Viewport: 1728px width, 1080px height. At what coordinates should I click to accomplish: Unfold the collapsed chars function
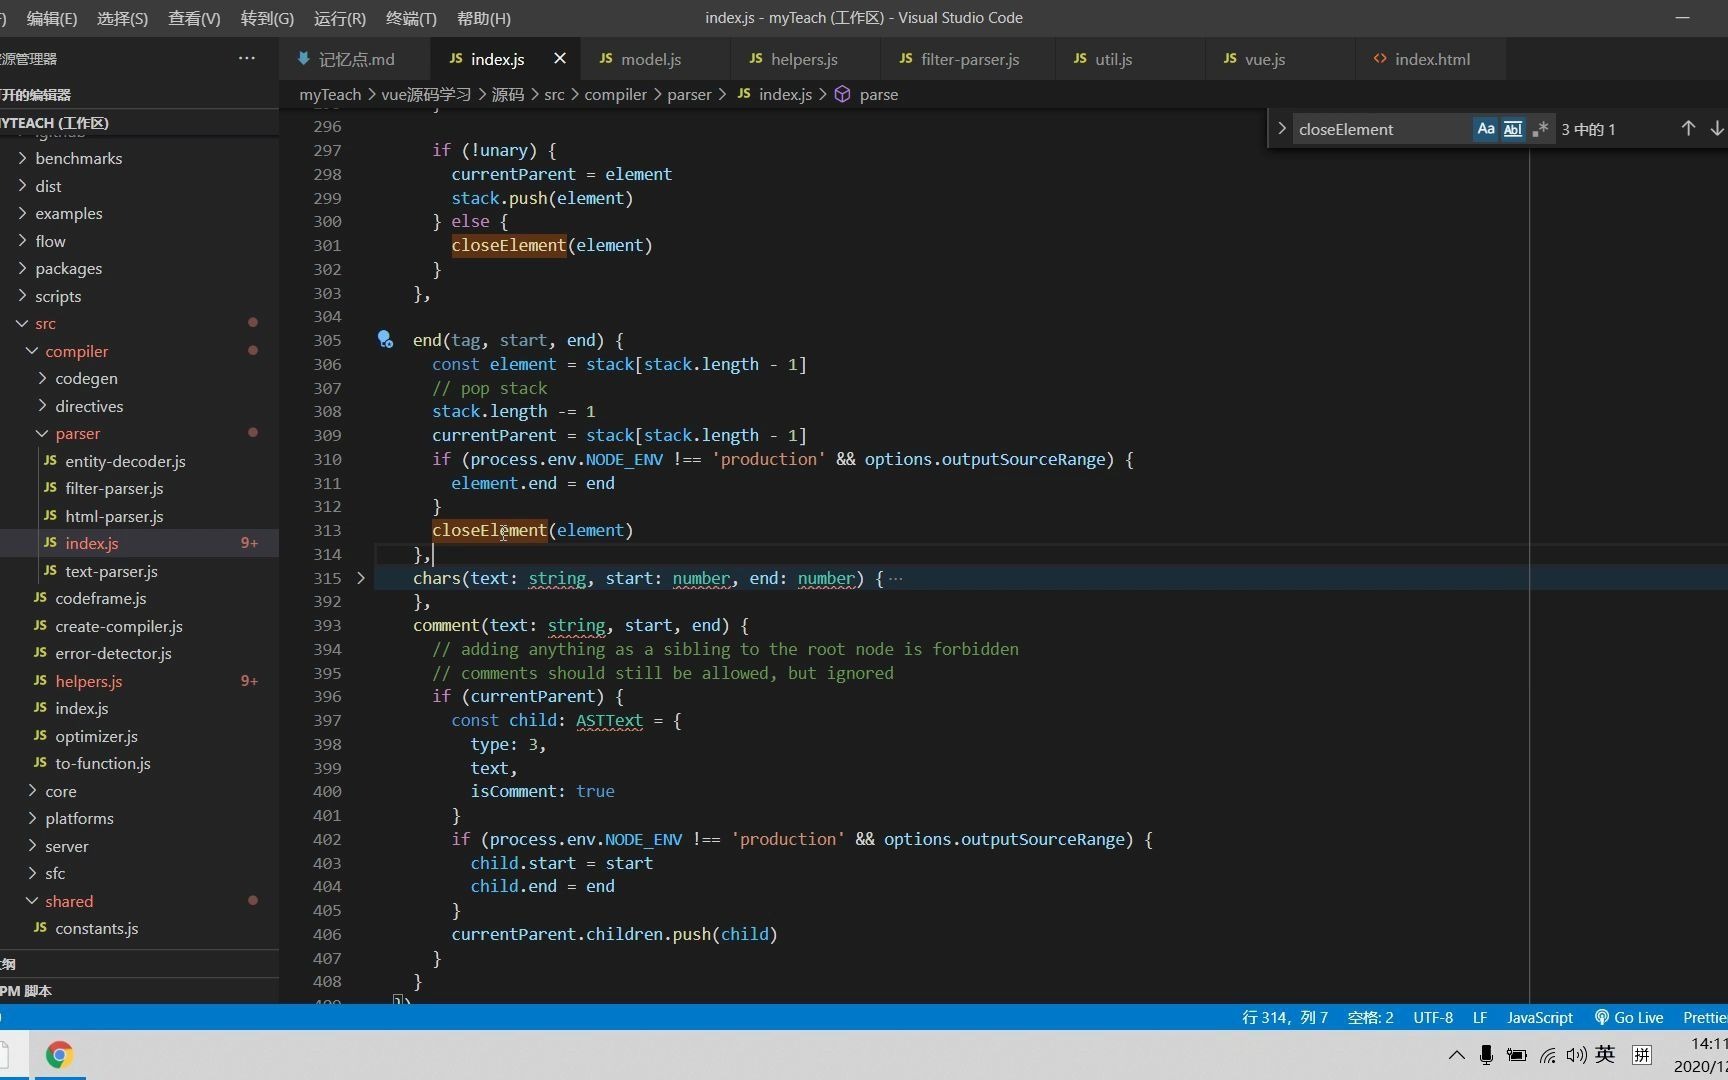tap(361, 578)
